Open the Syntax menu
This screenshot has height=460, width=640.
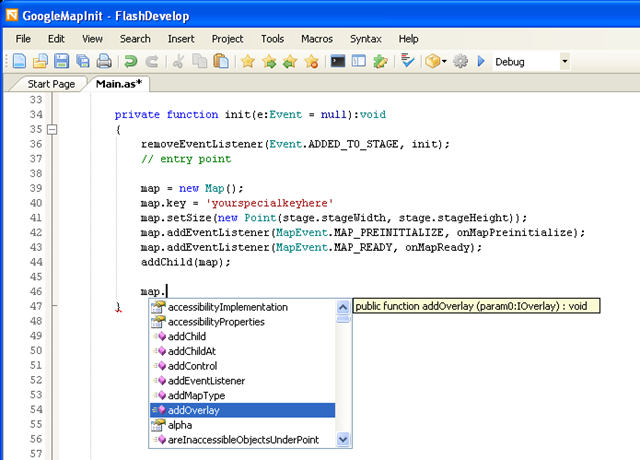point(365,39)
